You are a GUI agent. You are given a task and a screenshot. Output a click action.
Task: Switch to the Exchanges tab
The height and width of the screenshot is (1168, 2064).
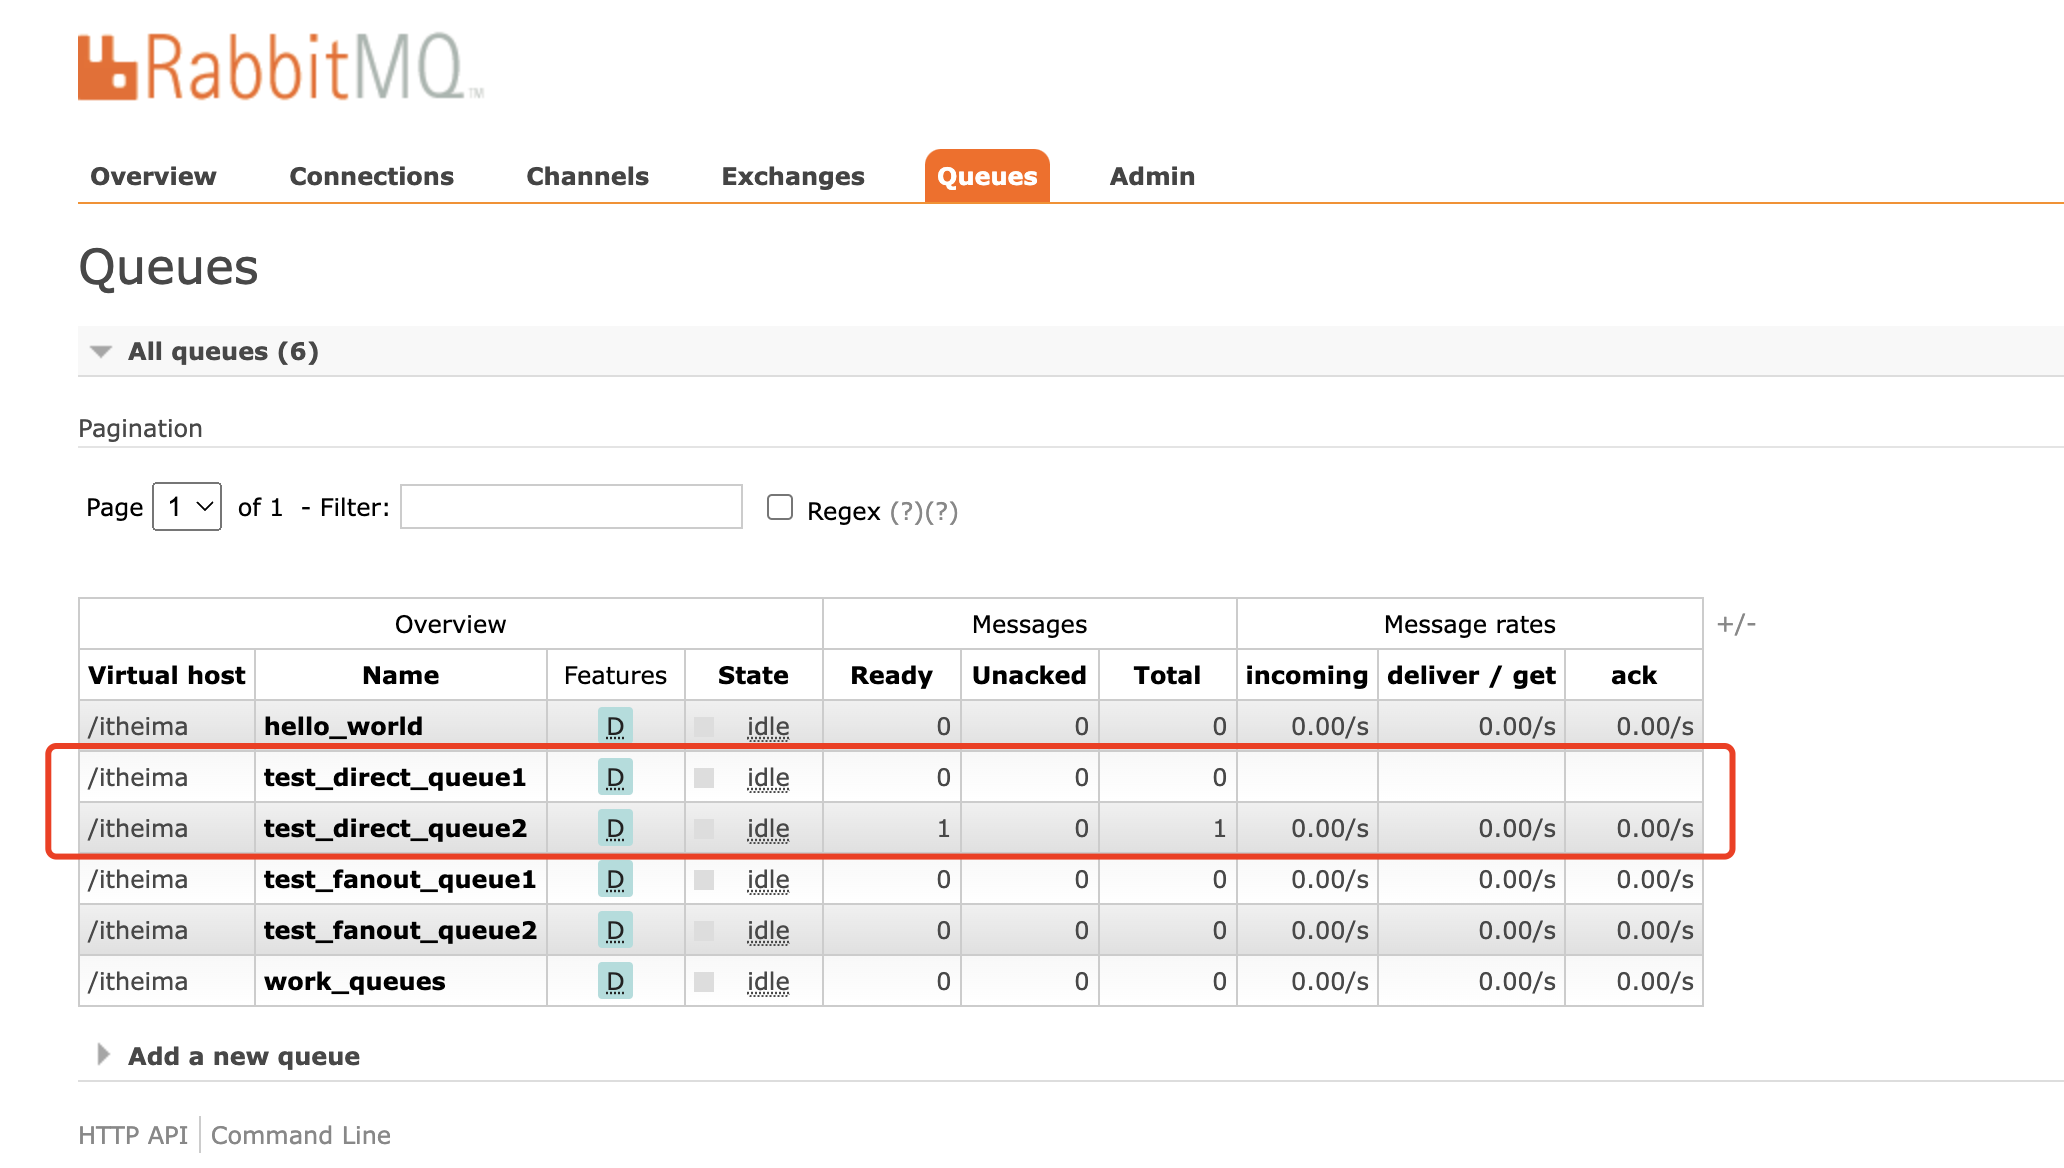pyautogui.click(x=792, y=176)
